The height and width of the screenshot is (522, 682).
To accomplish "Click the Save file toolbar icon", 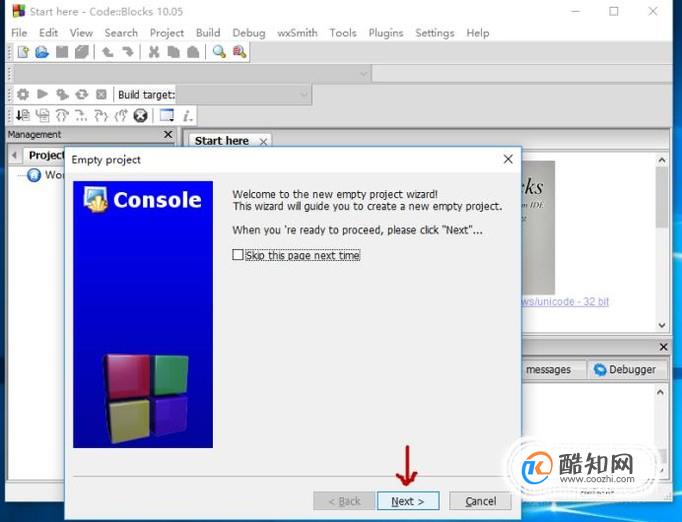I will click(62, 52).
